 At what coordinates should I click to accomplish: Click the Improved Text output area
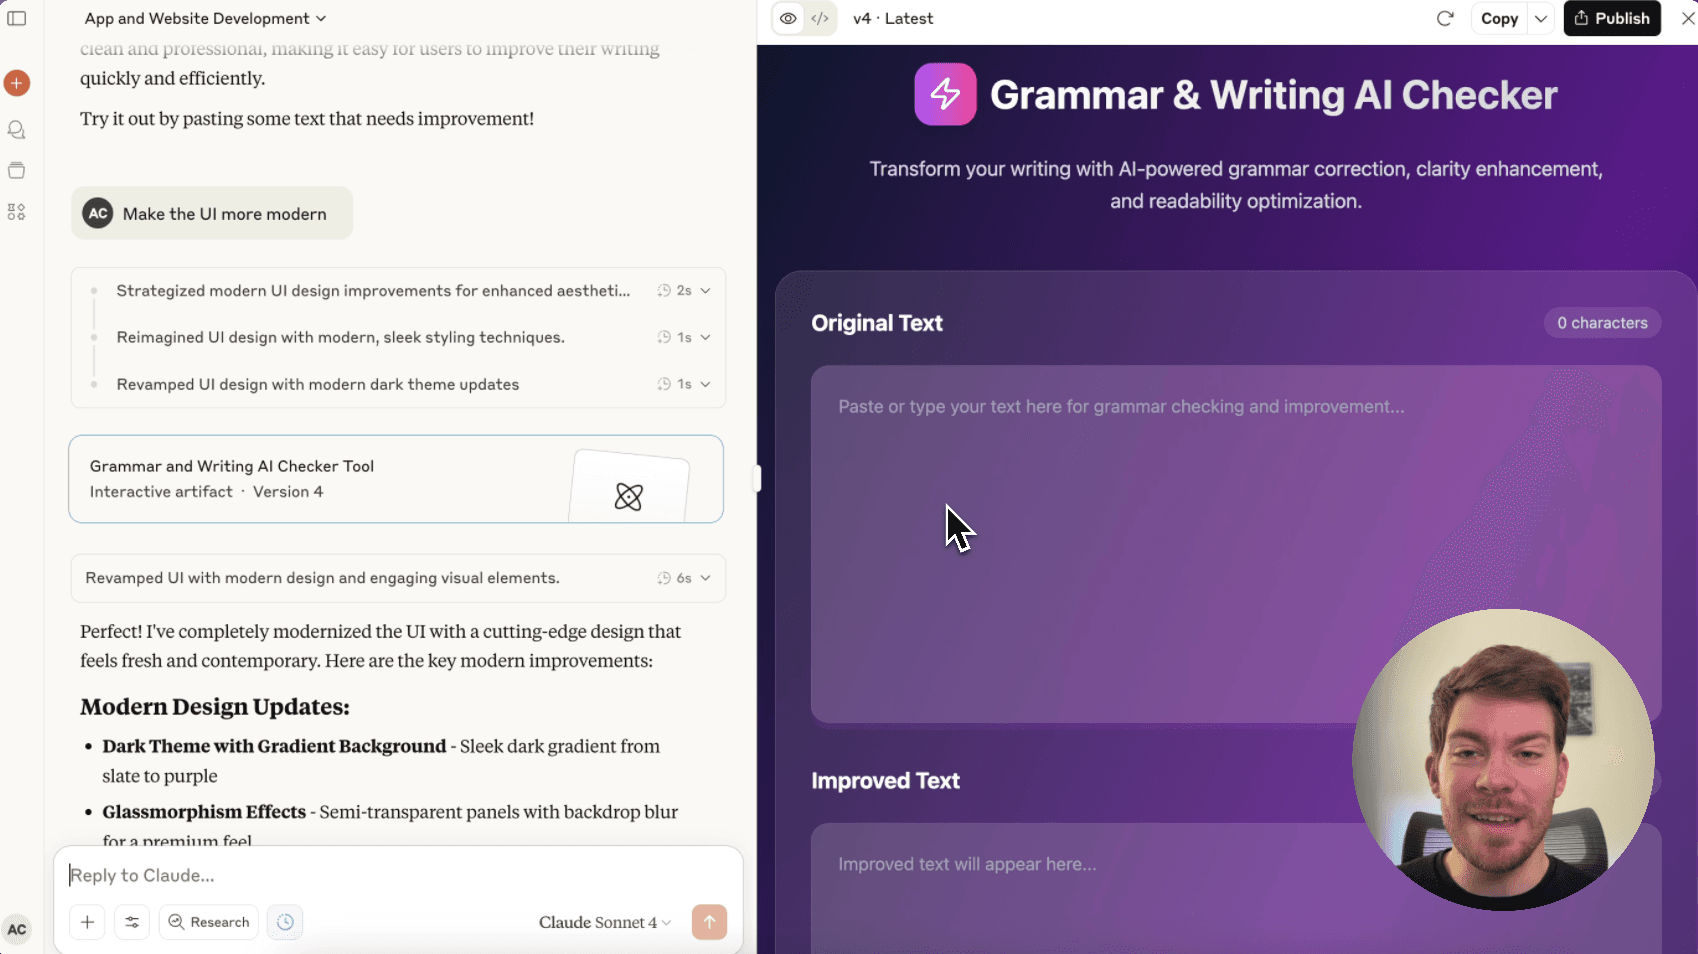(1236, 888)
